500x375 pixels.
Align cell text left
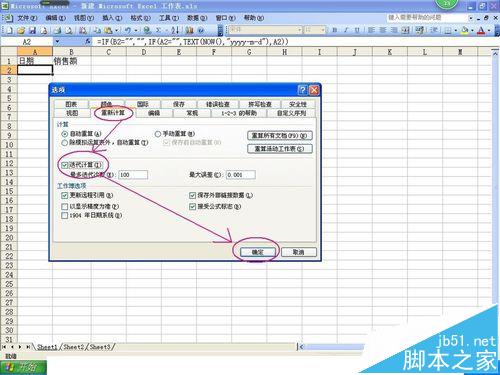pyautogui.click(x=371, y=30)
